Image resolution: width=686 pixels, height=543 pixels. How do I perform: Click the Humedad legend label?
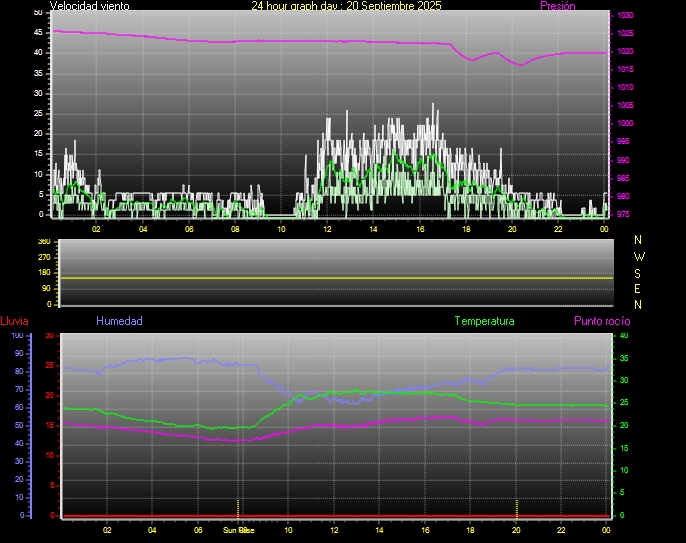[119, 322]
